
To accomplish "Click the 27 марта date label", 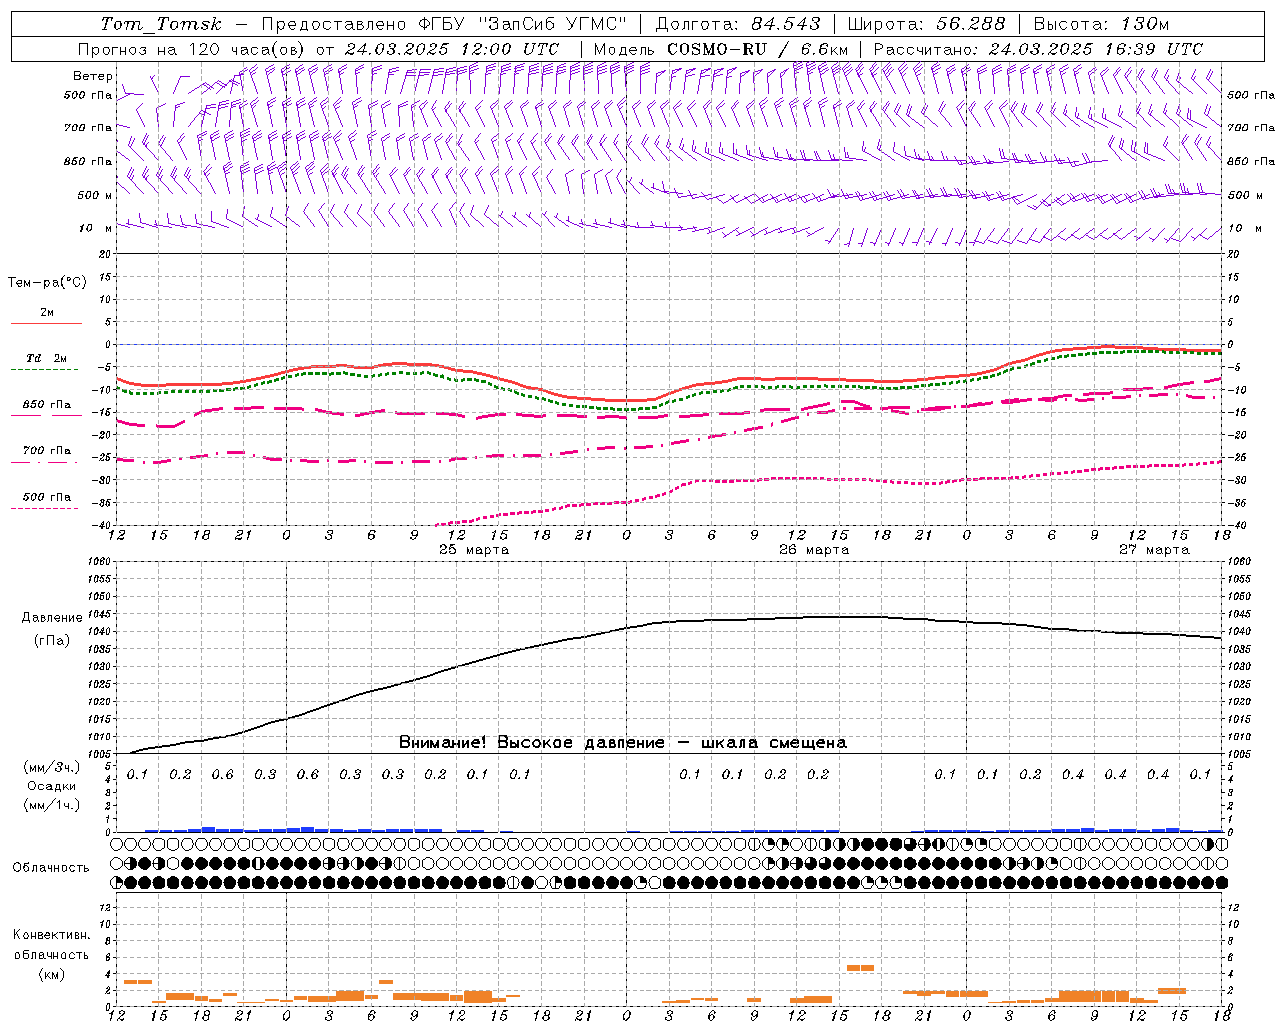I will [1154, 550].
